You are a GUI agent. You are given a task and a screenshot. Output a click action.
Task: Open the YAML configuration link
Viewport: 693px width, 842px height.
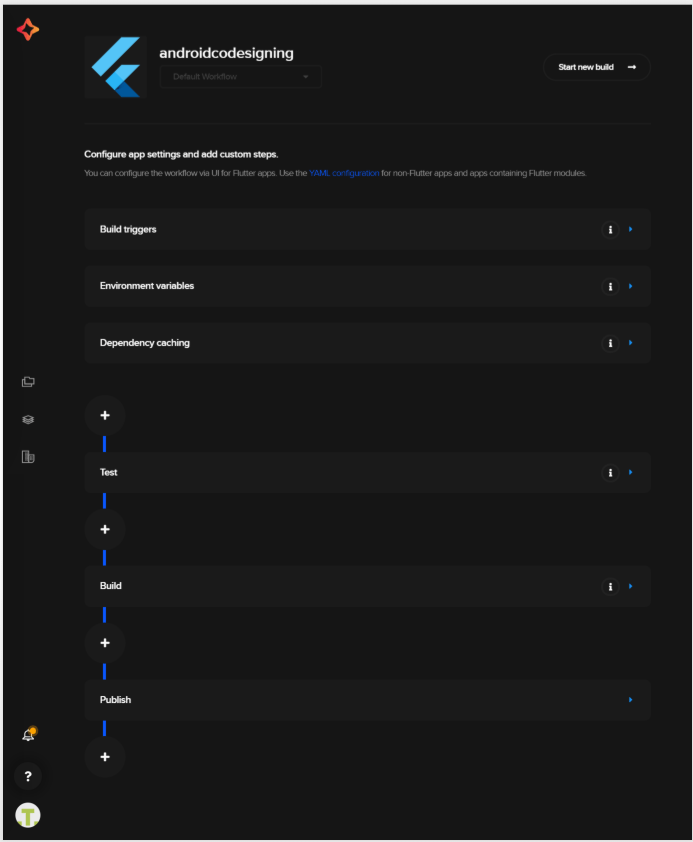344,173
